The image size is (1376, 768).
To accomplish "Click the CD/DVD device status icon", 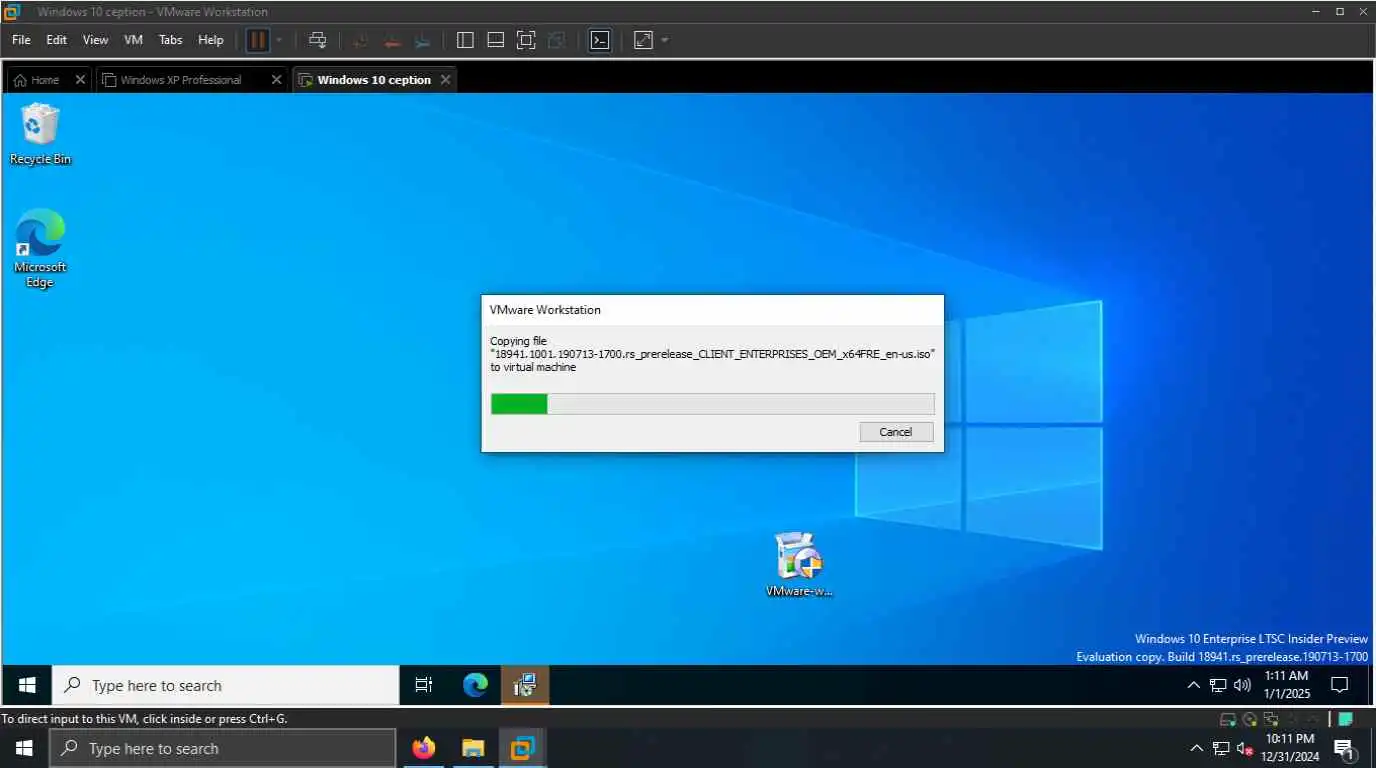I will [x=1250, y=719].
